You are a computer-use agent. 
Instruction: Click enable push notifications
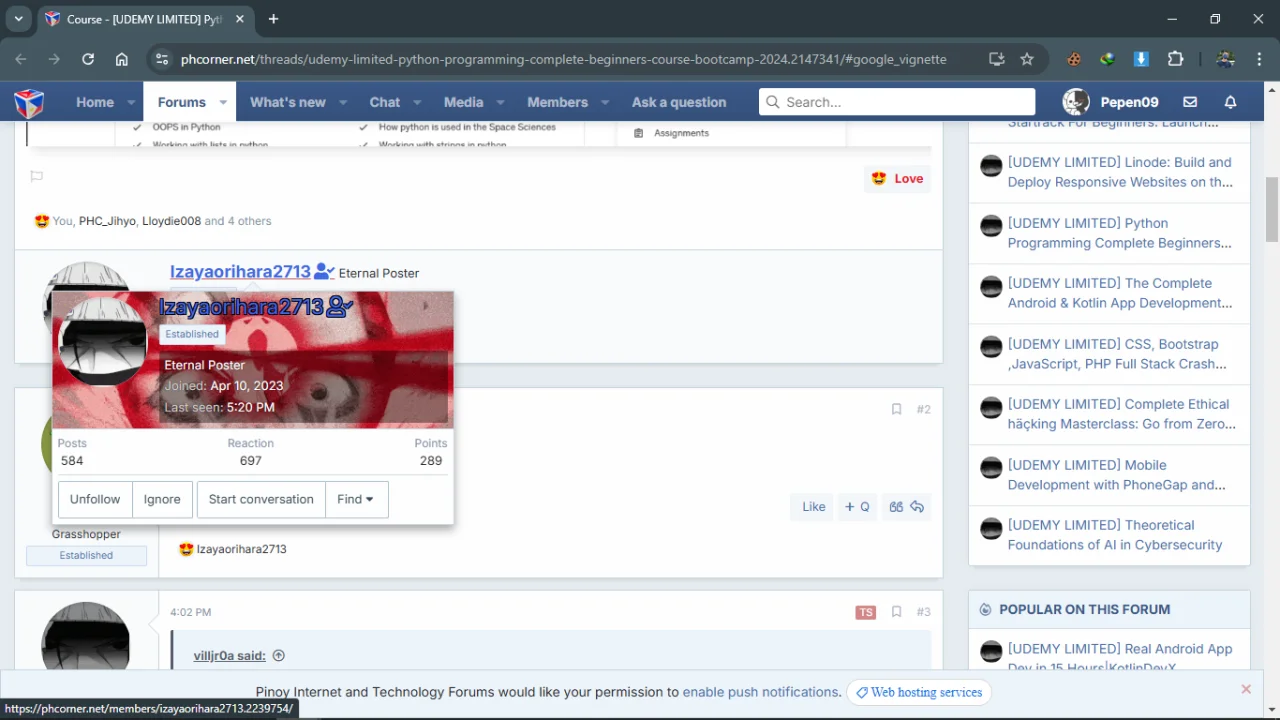(x=761, y=692)
